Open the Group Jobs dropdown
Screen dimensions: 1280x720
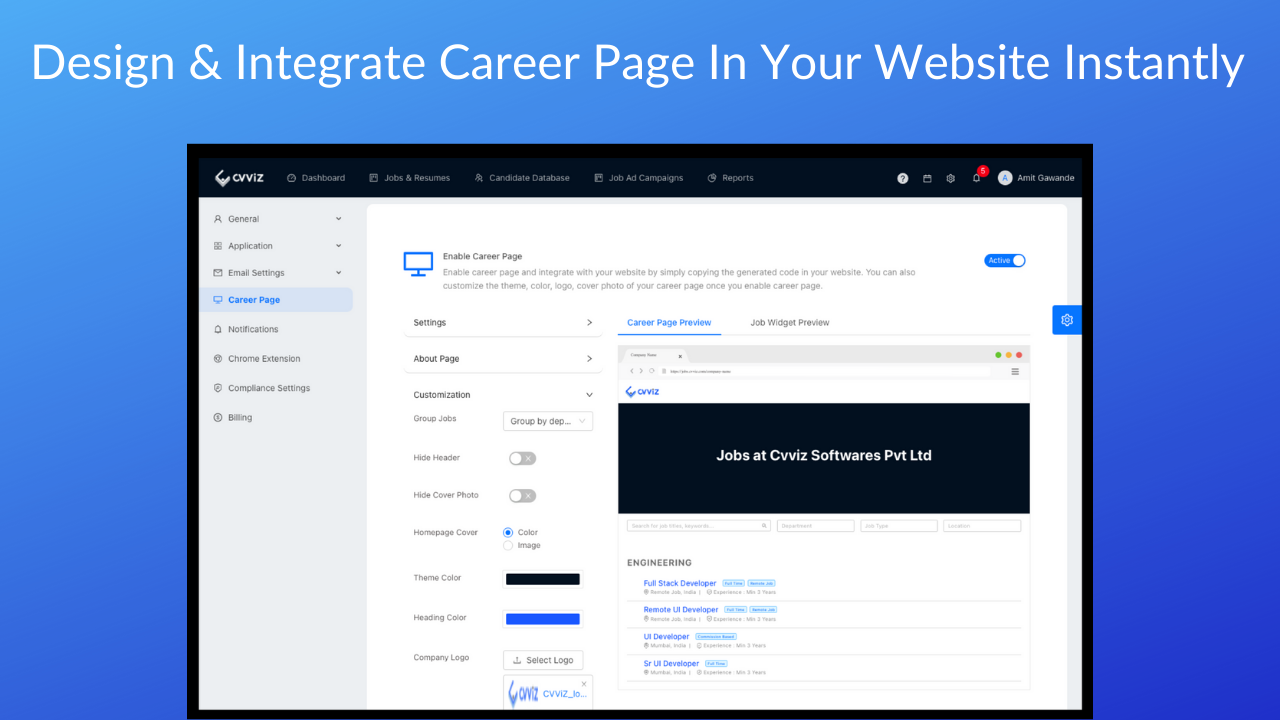coord(548,421)
